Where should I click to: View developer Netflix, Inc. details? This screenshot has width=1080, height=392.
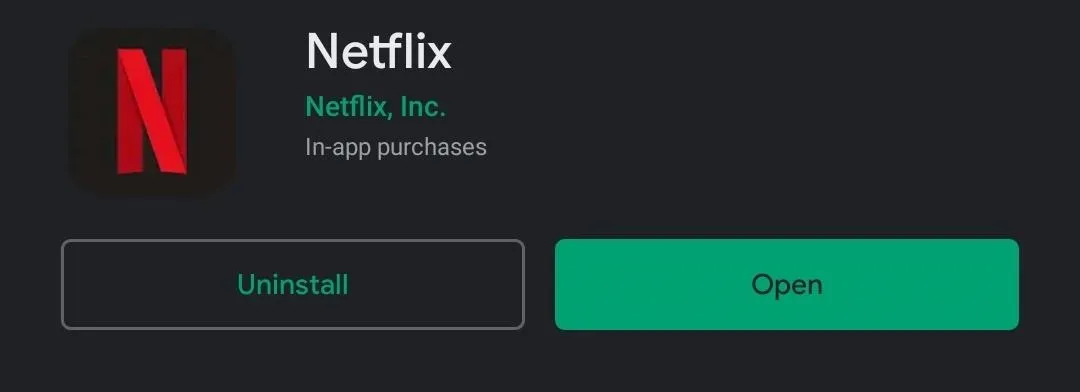(375, 107)
